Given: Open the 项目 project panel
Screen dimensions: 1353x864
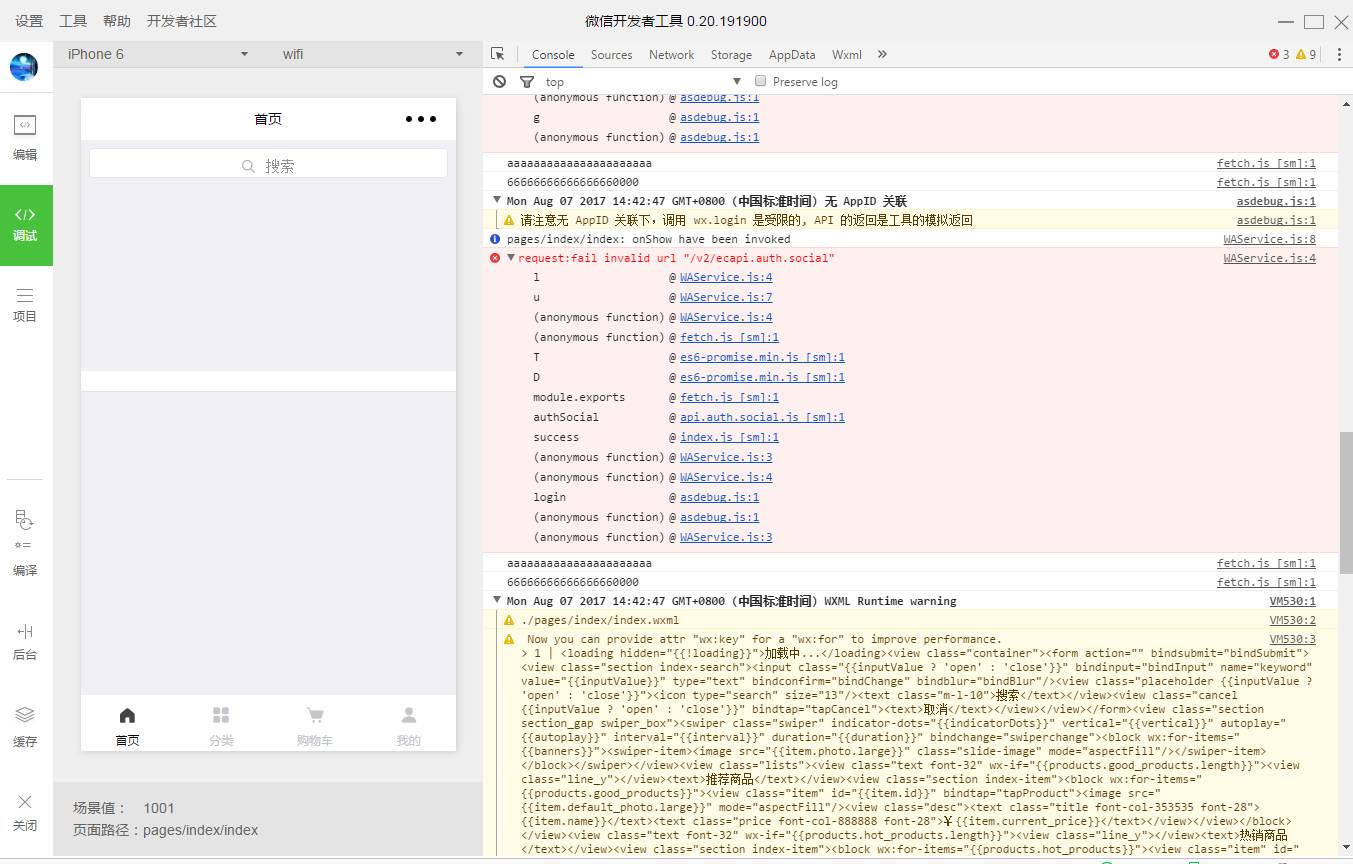Looking at the screenshot, I should click(25, 305).
